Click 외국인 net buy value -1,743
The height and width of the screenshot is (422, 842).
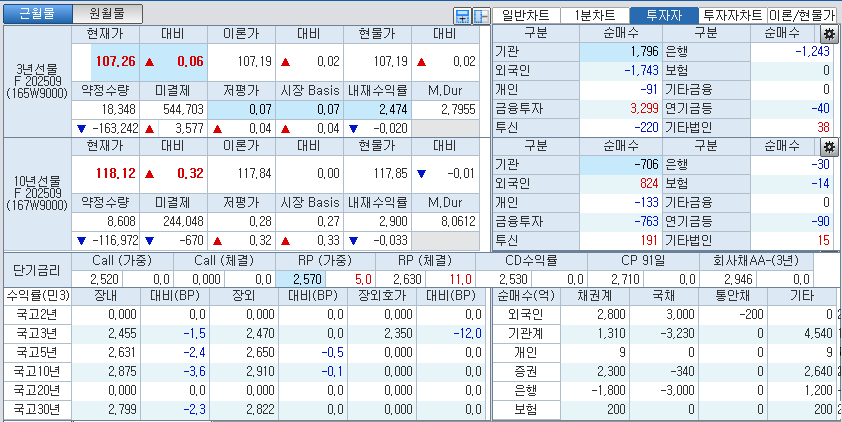[x=621, y=70]
